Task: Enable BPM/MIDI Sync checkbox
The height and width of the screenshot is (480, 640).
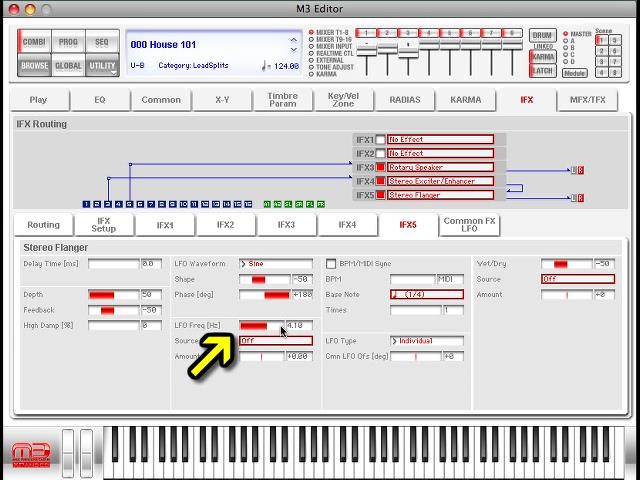Action: (331, 264)
